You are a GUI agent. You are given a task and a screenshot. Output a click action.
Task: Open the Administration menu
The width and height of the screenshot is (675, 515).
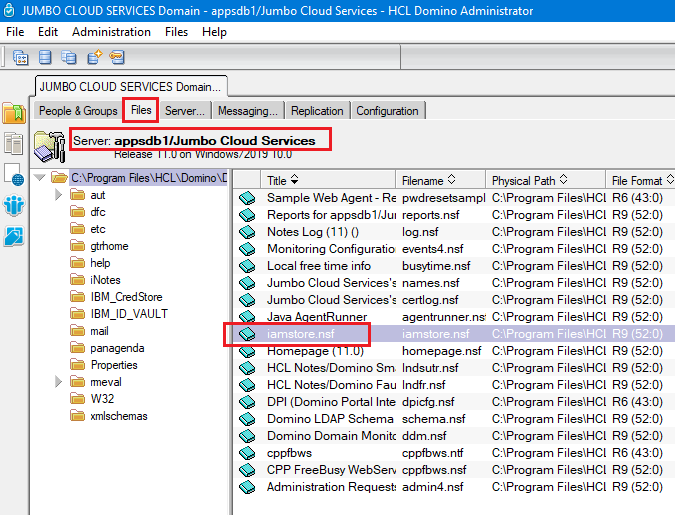[x=111, y=32]
